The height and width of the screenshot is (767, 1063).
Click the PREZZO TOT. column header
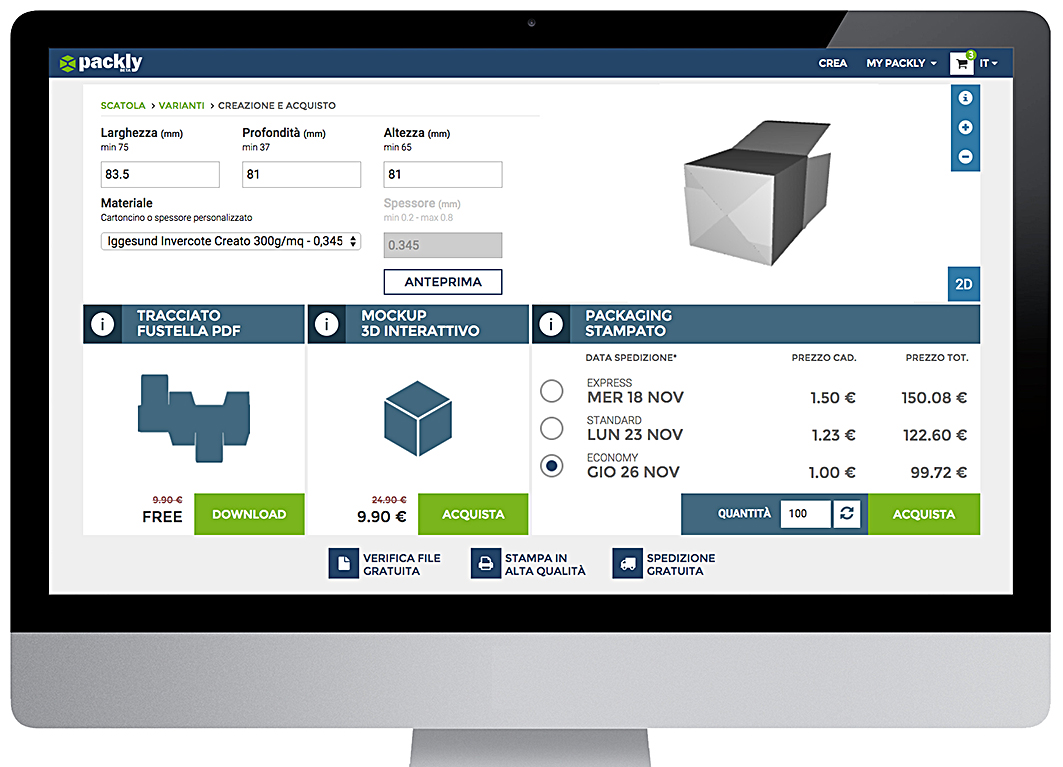point(937,357)
